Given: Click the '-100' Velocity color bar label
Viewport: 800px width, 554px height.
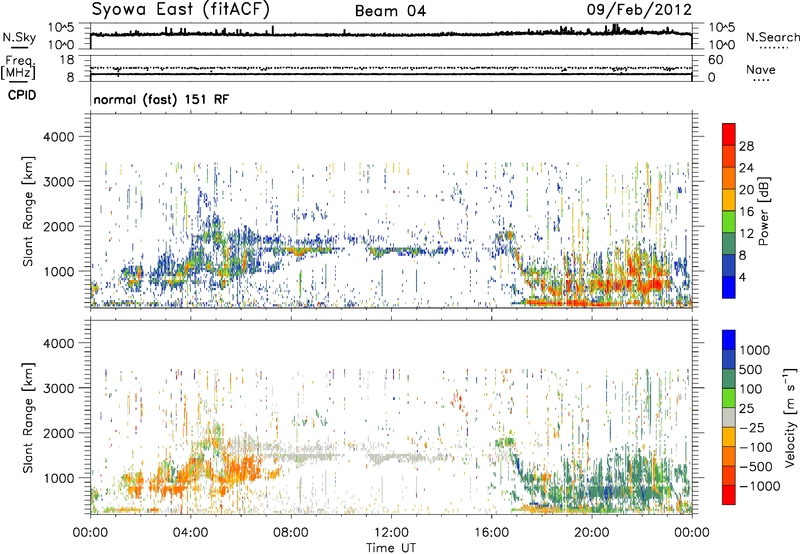Looking at the screenshot, I should click(756, 447).
